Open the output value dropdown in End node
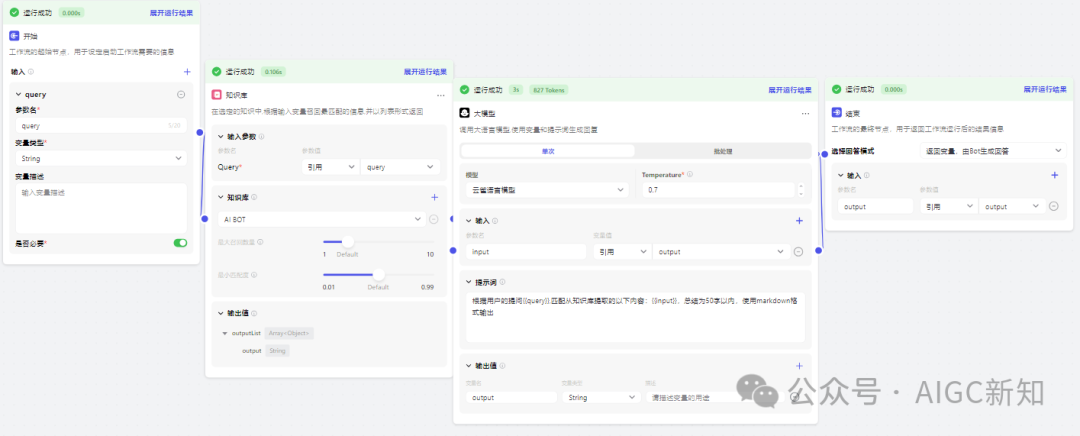Viewport: 1080px width, 436px height. 1011,206
